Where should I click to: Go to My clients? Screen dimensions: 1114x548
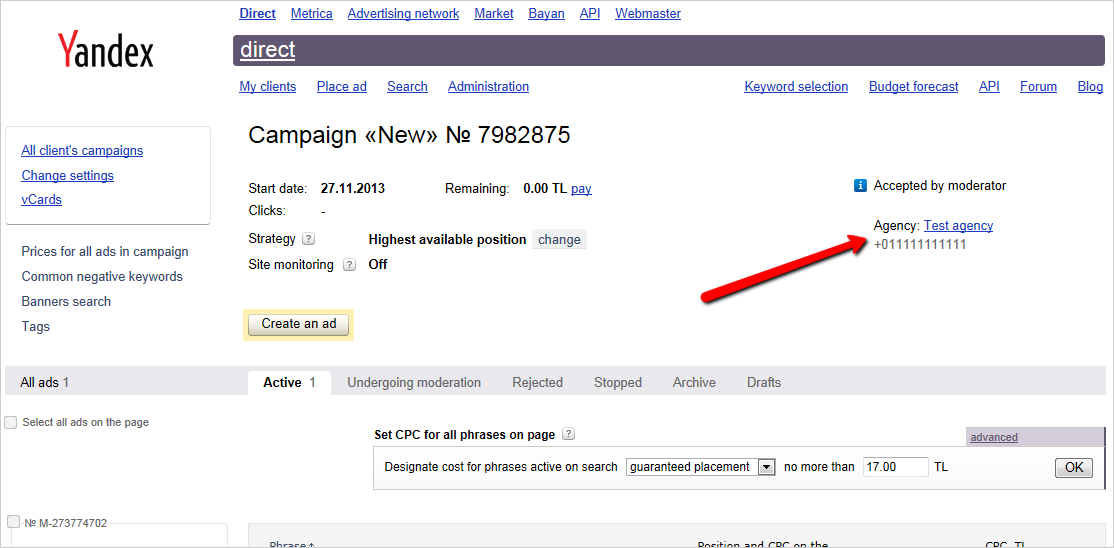click(268, 87)
